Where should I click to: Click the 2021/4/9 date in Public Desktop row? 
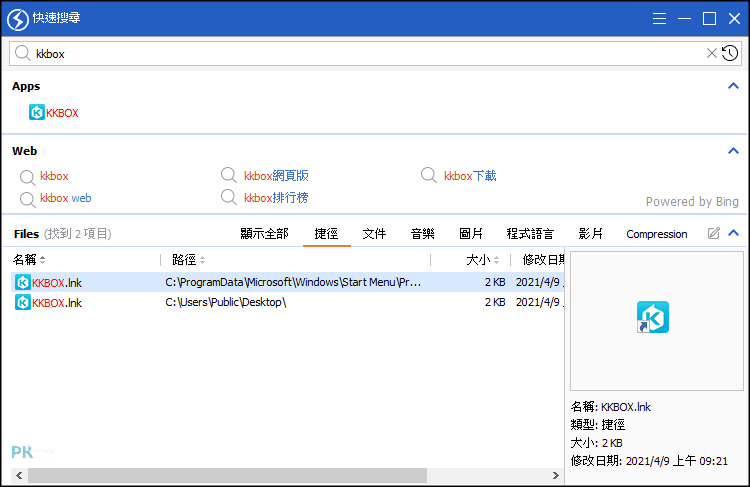click(539, 302)
